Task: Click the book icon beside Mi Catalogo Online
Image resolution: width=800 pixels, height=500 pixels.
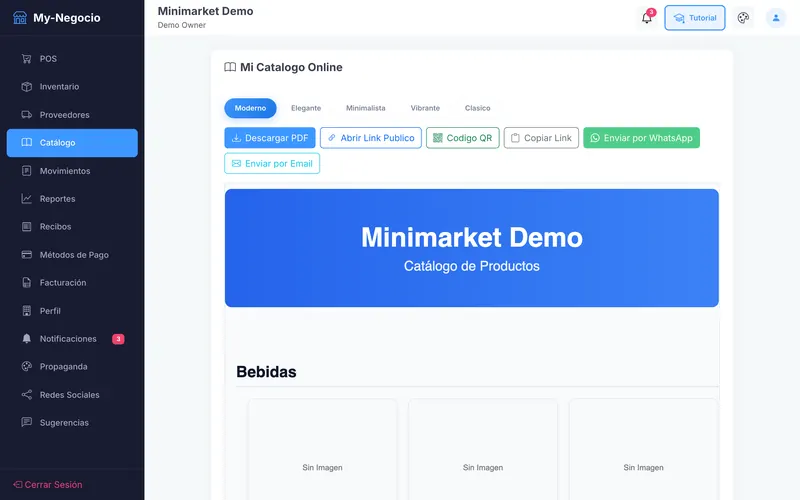Action: click(x=230, y=67)
